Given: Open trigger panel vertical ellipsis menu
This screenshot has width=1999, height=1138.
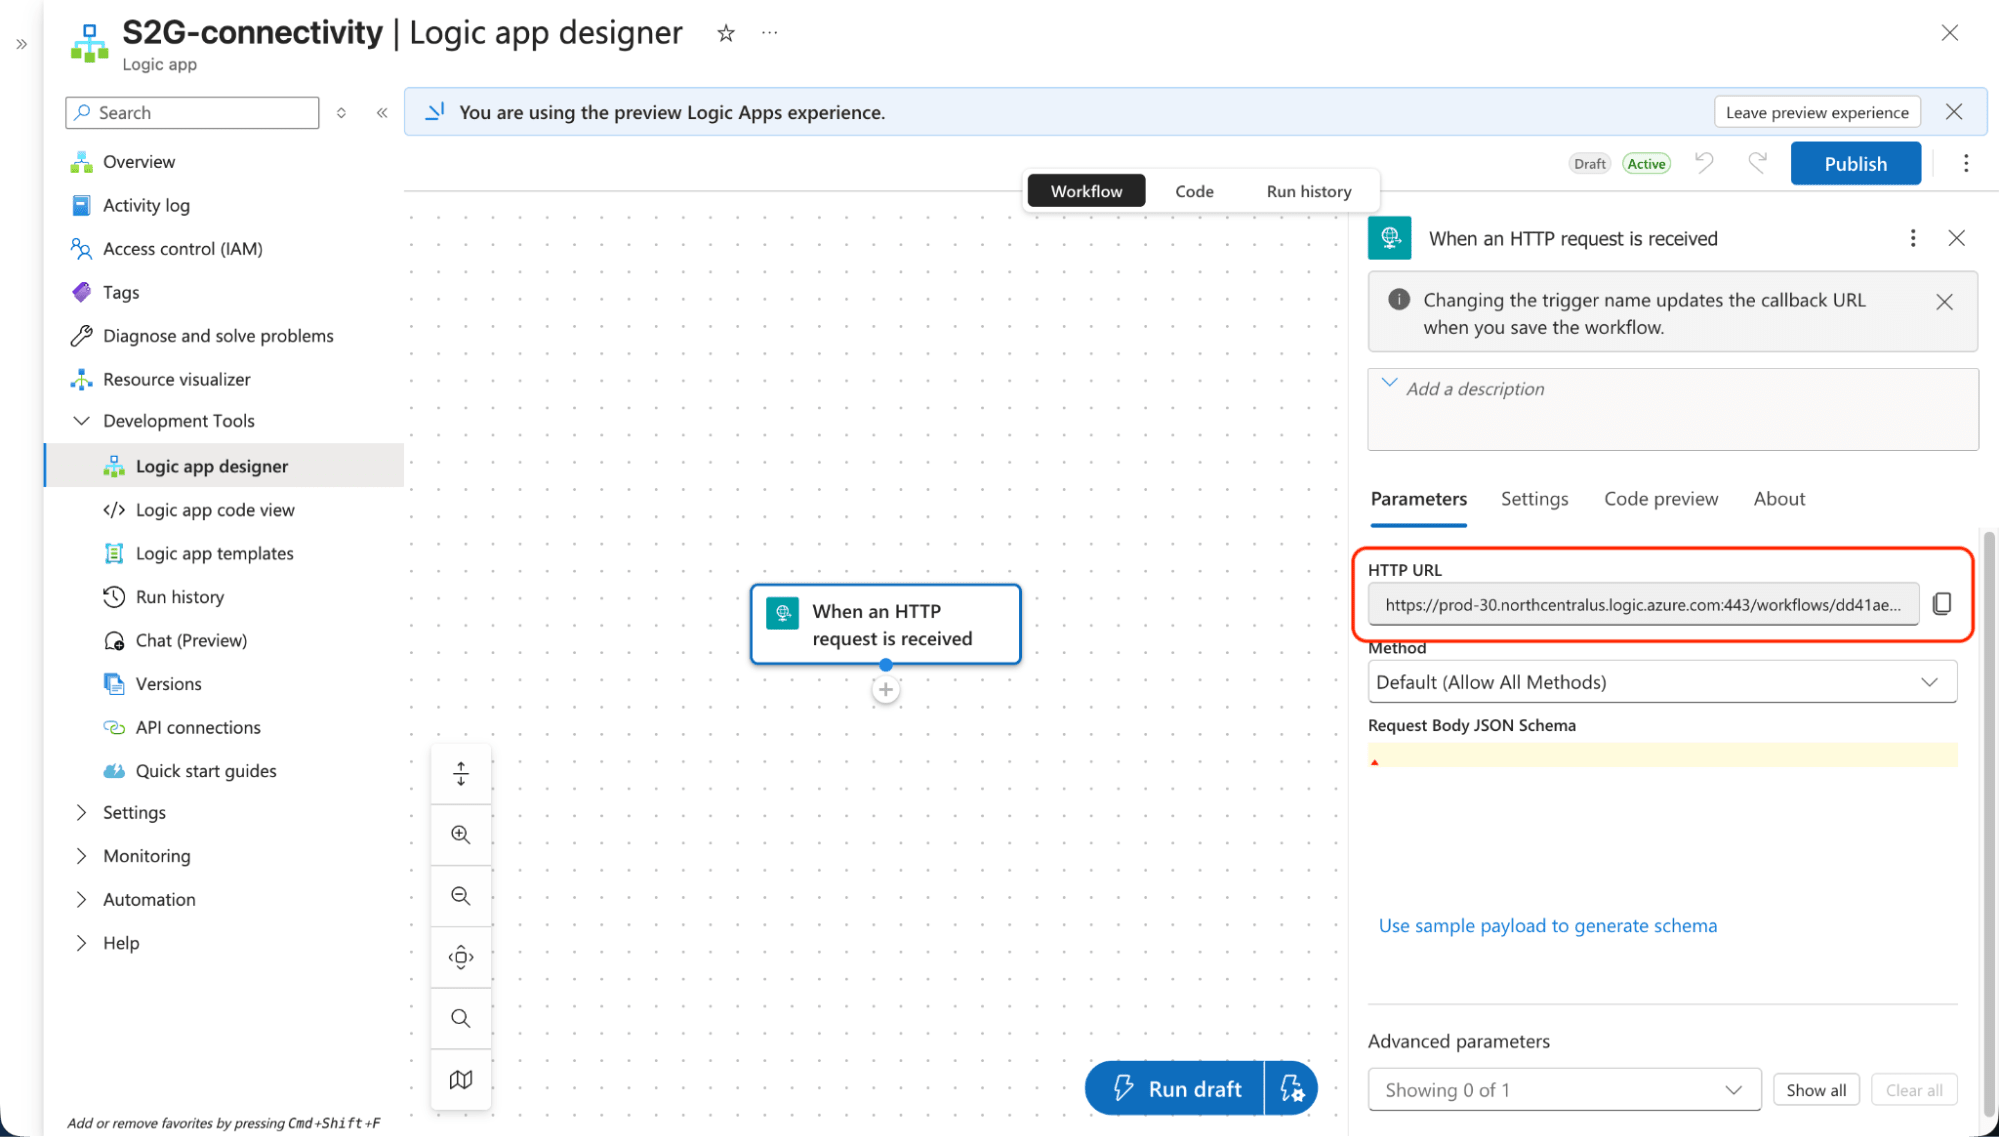Looking at the screenshot, I should pos(1913,238).
